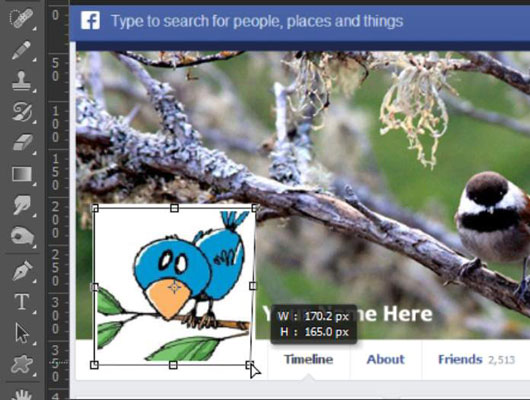530x400 pixels.
Task: Select the Type tool
Action: tap(22, 302)
